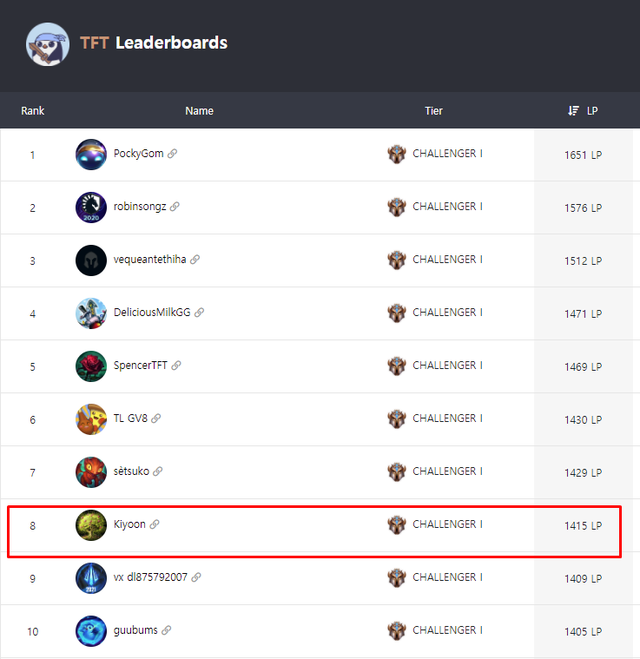Click the TFT Leaderboards title
The image size is (640, 659).
pos(154,43)
